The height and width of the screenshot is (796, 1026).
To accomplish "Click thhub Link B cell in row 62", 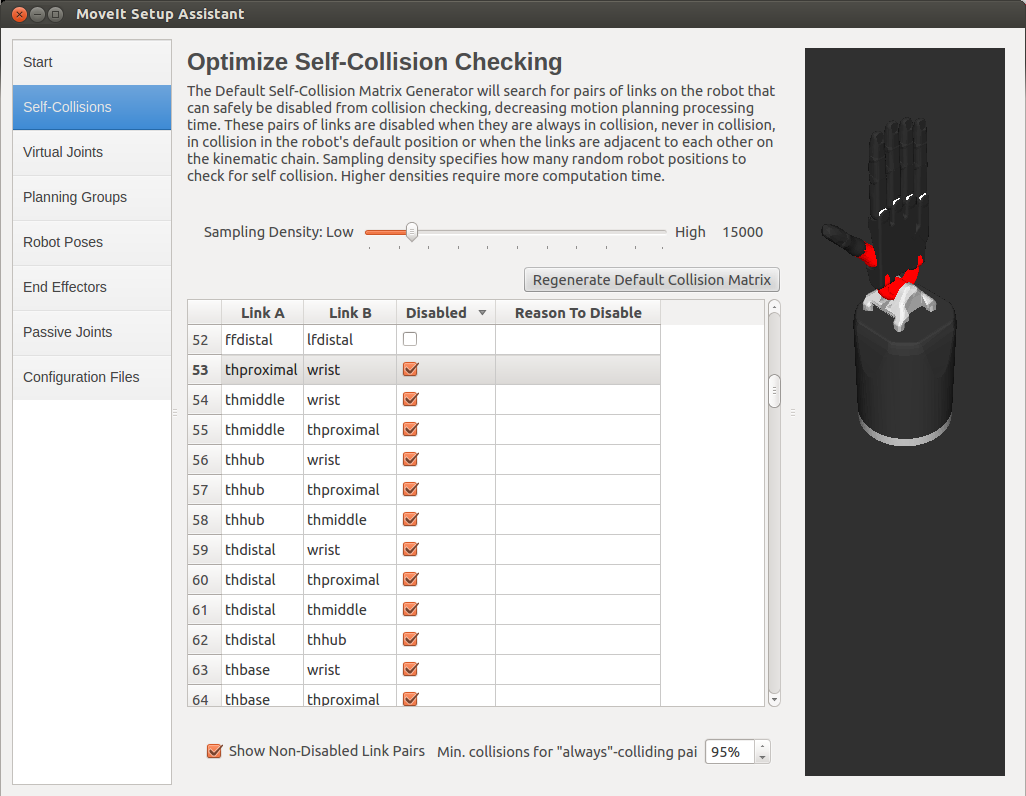I will (350, 640).
